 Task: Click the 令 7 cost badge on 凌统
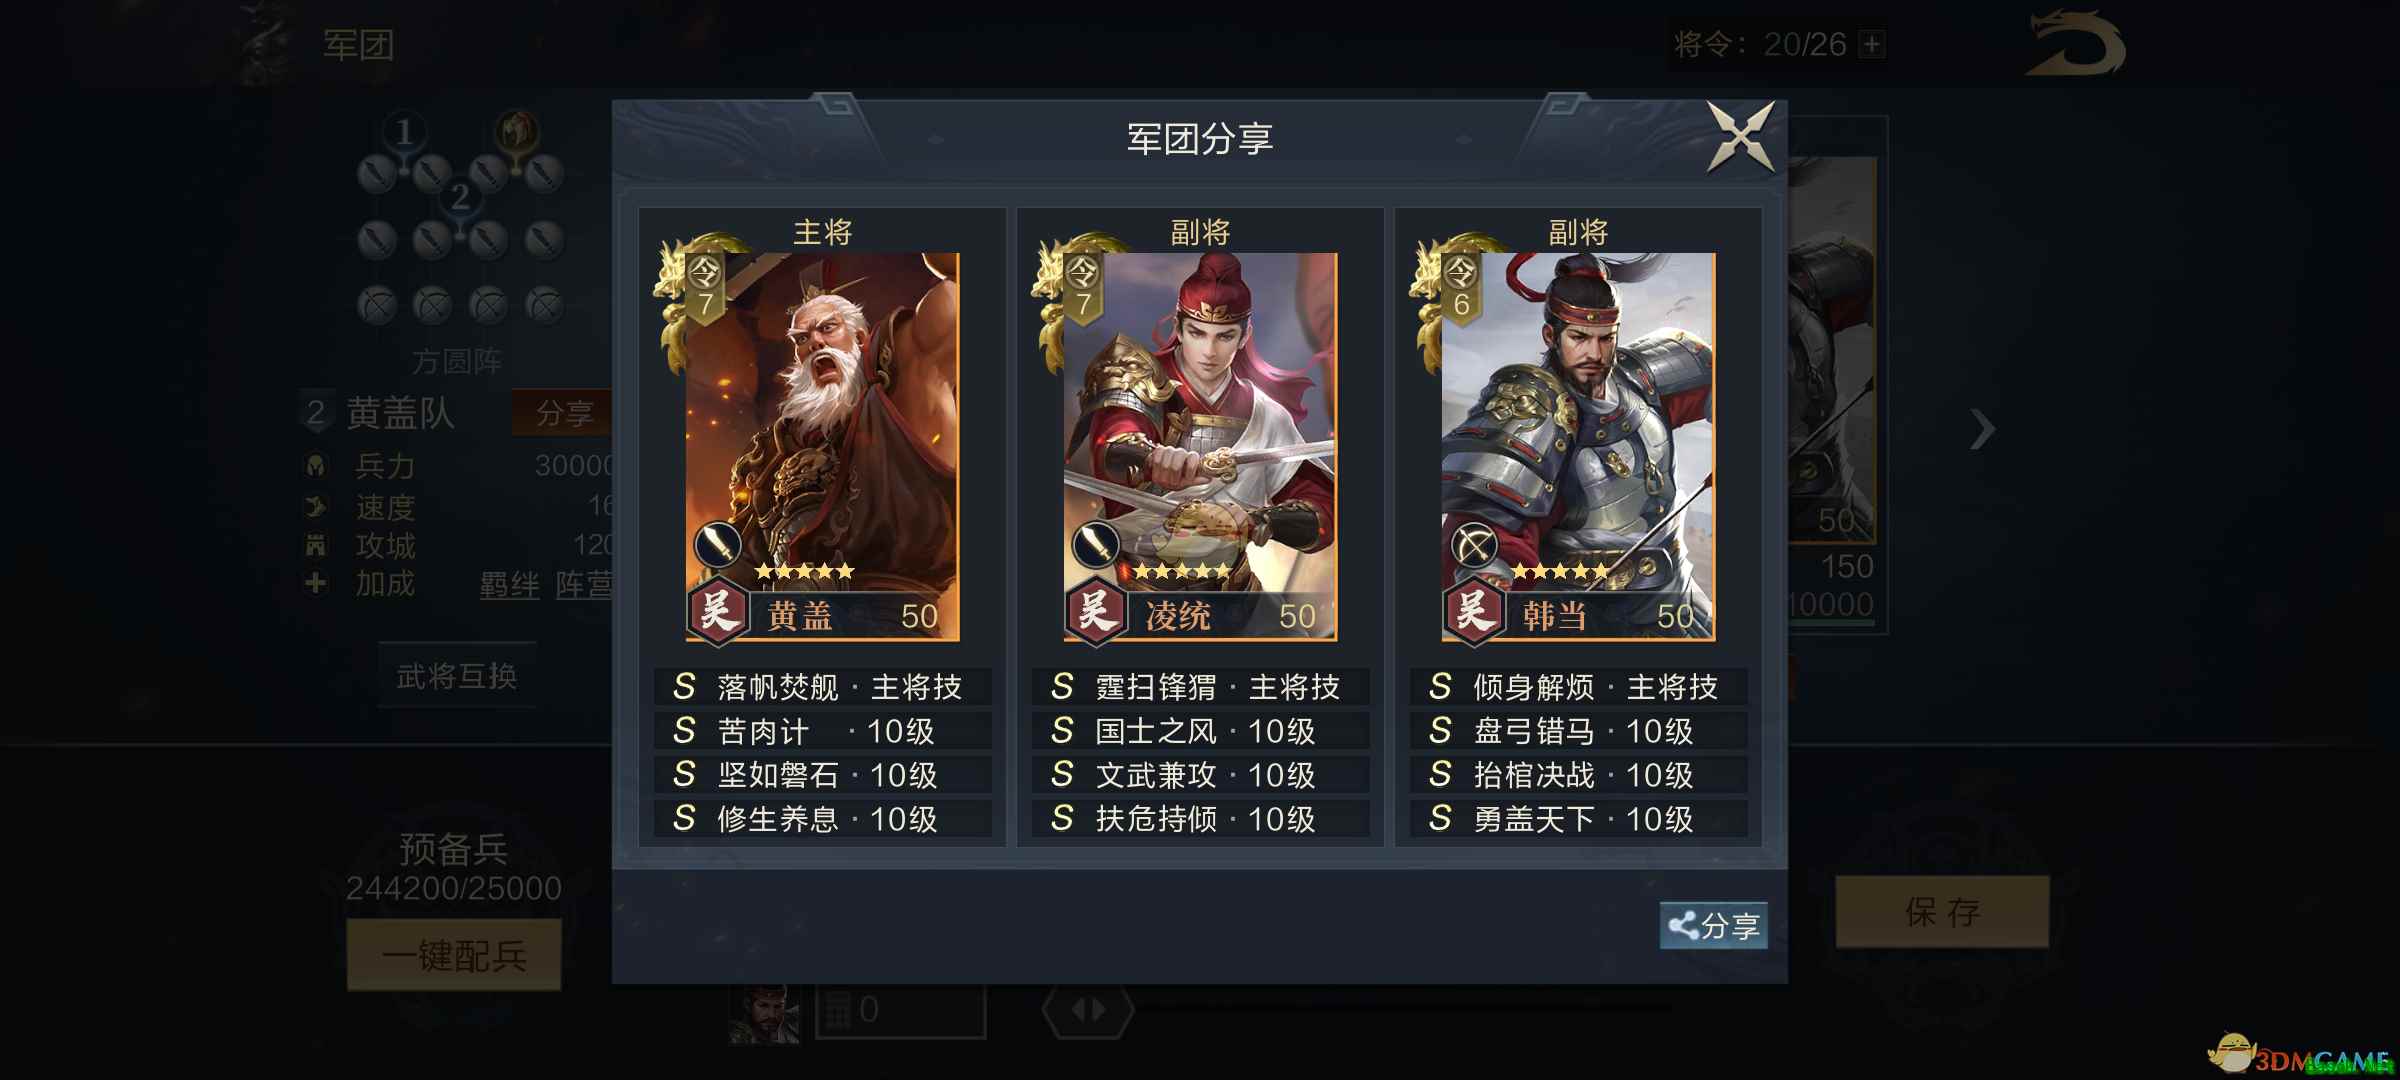pos(1083,287)
